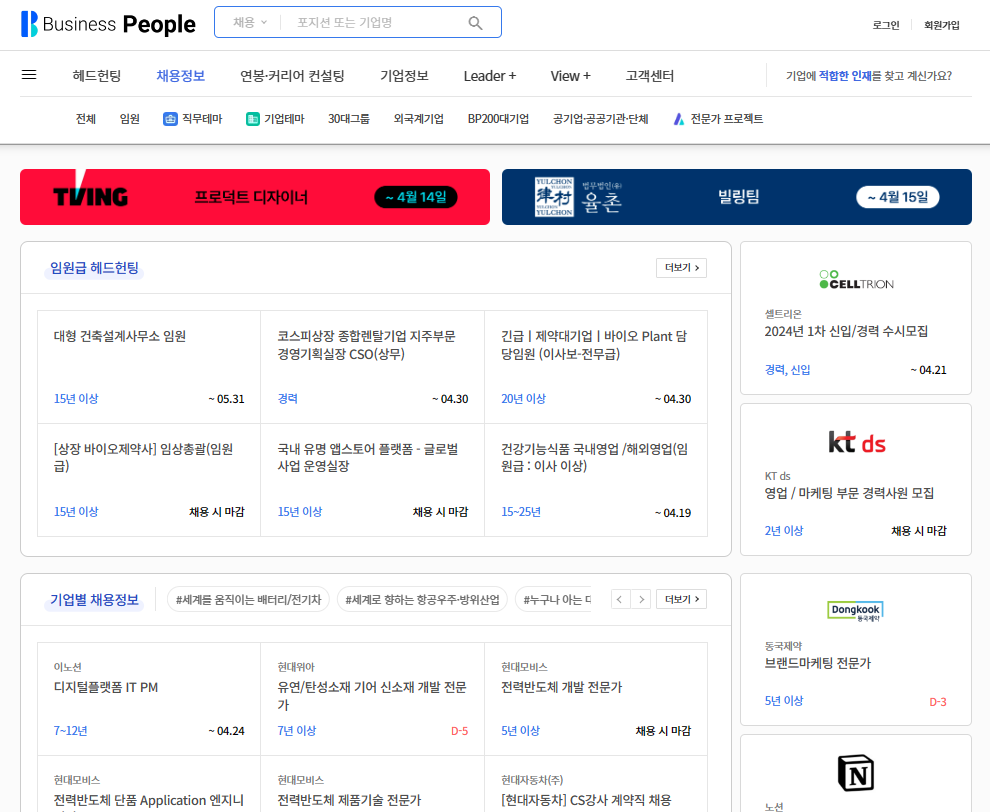990x812 pixels.
Task: Click the 로그인 link
Action: [886, 25]
